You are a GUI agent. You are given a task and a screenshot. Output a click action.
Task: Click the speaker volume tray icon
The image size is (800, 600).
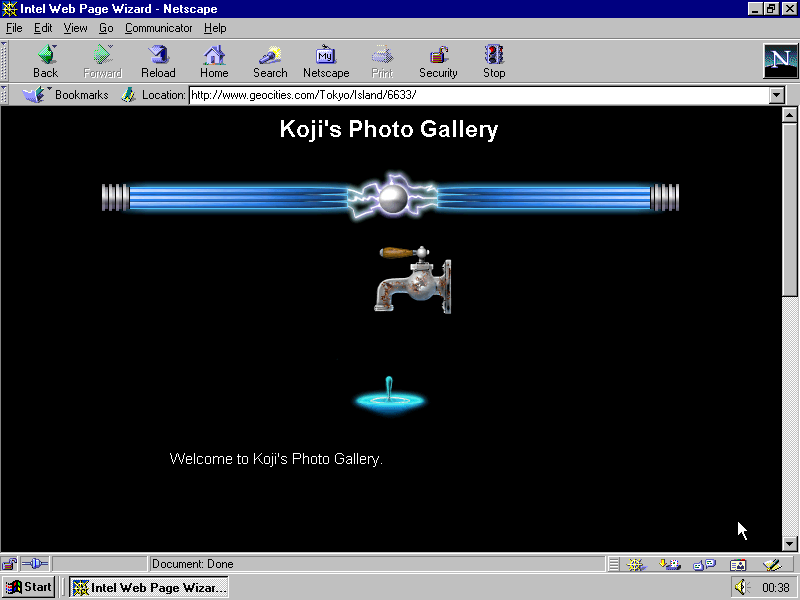click(742, 587)
